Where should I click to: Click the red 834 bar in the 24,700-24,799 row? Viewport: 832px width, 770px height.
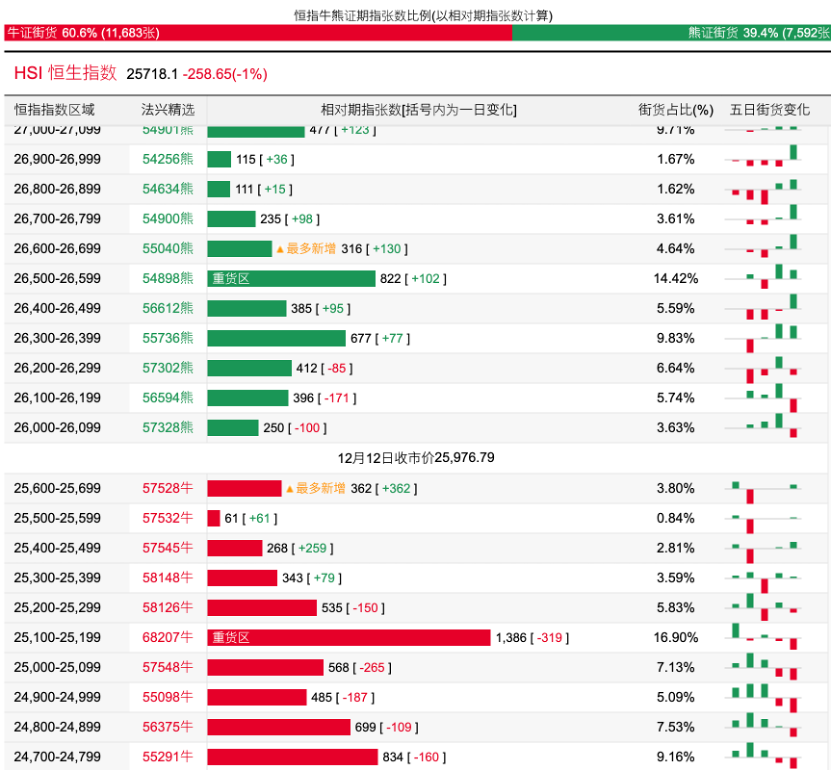(x=292, y=757)
